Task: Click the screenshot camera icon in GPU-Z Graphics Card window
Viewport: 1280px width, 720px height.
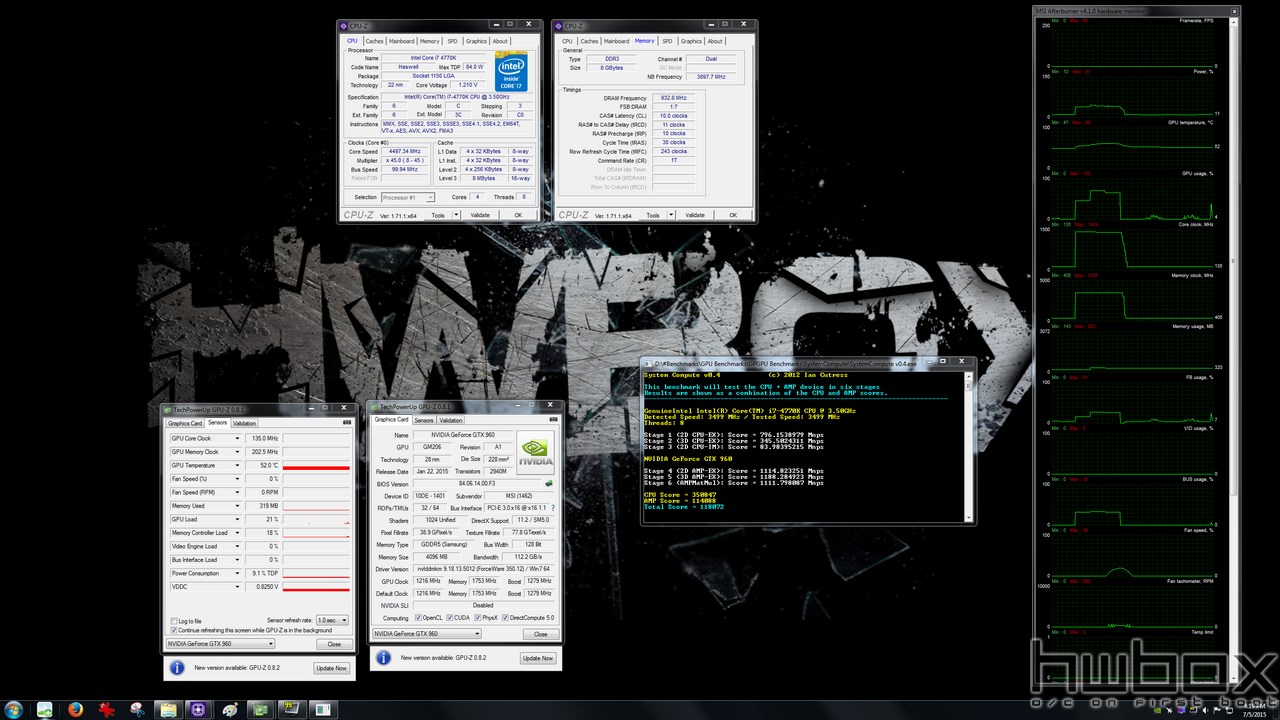Action: [x=554, y=420]
